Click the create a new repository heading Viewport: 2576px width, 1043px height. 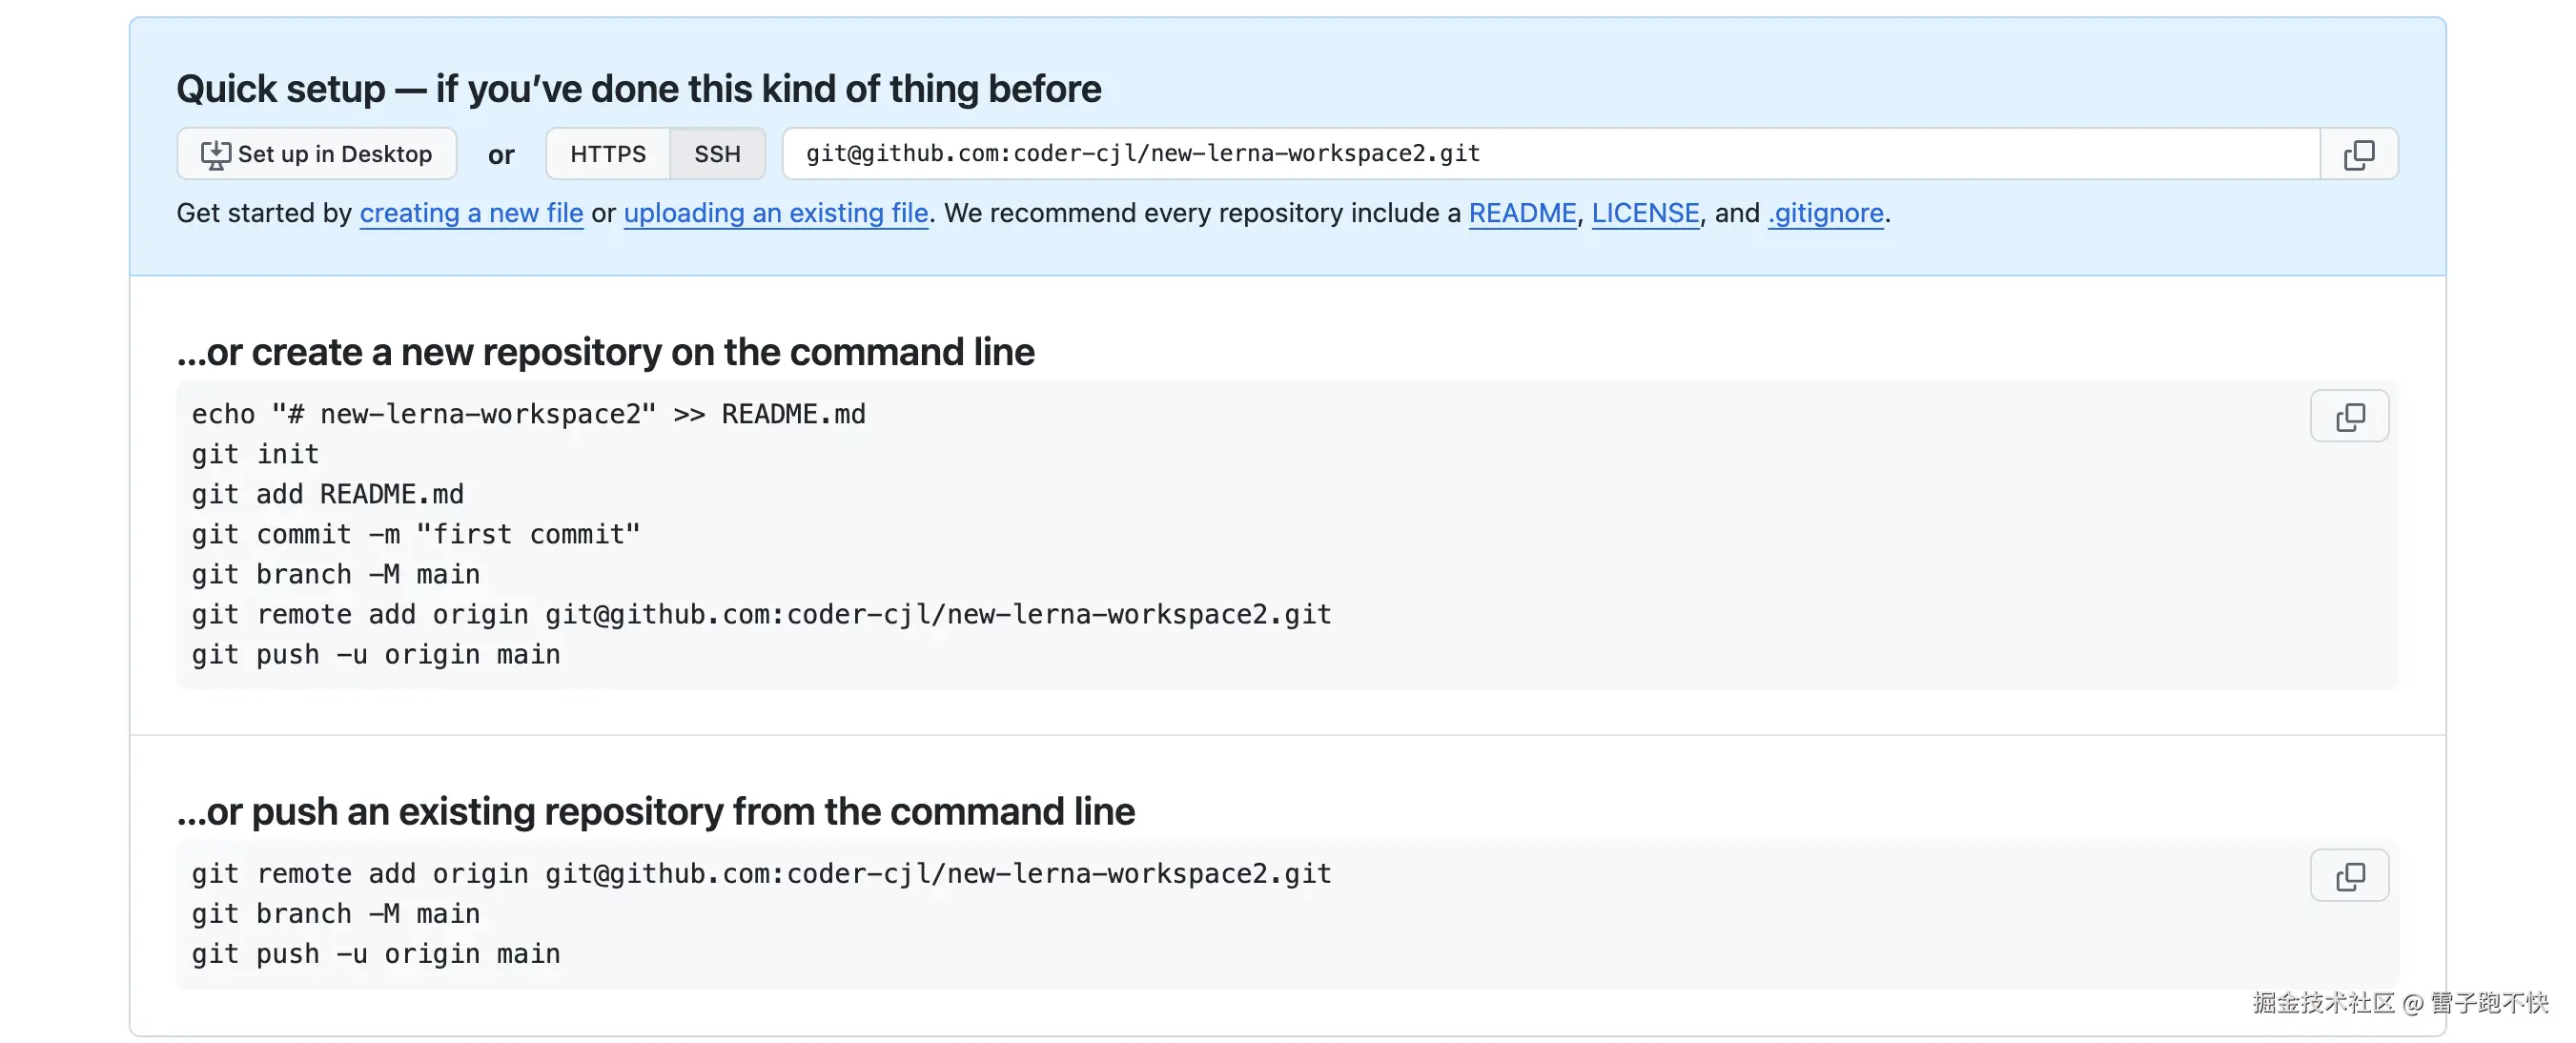[x=605, y=352]
